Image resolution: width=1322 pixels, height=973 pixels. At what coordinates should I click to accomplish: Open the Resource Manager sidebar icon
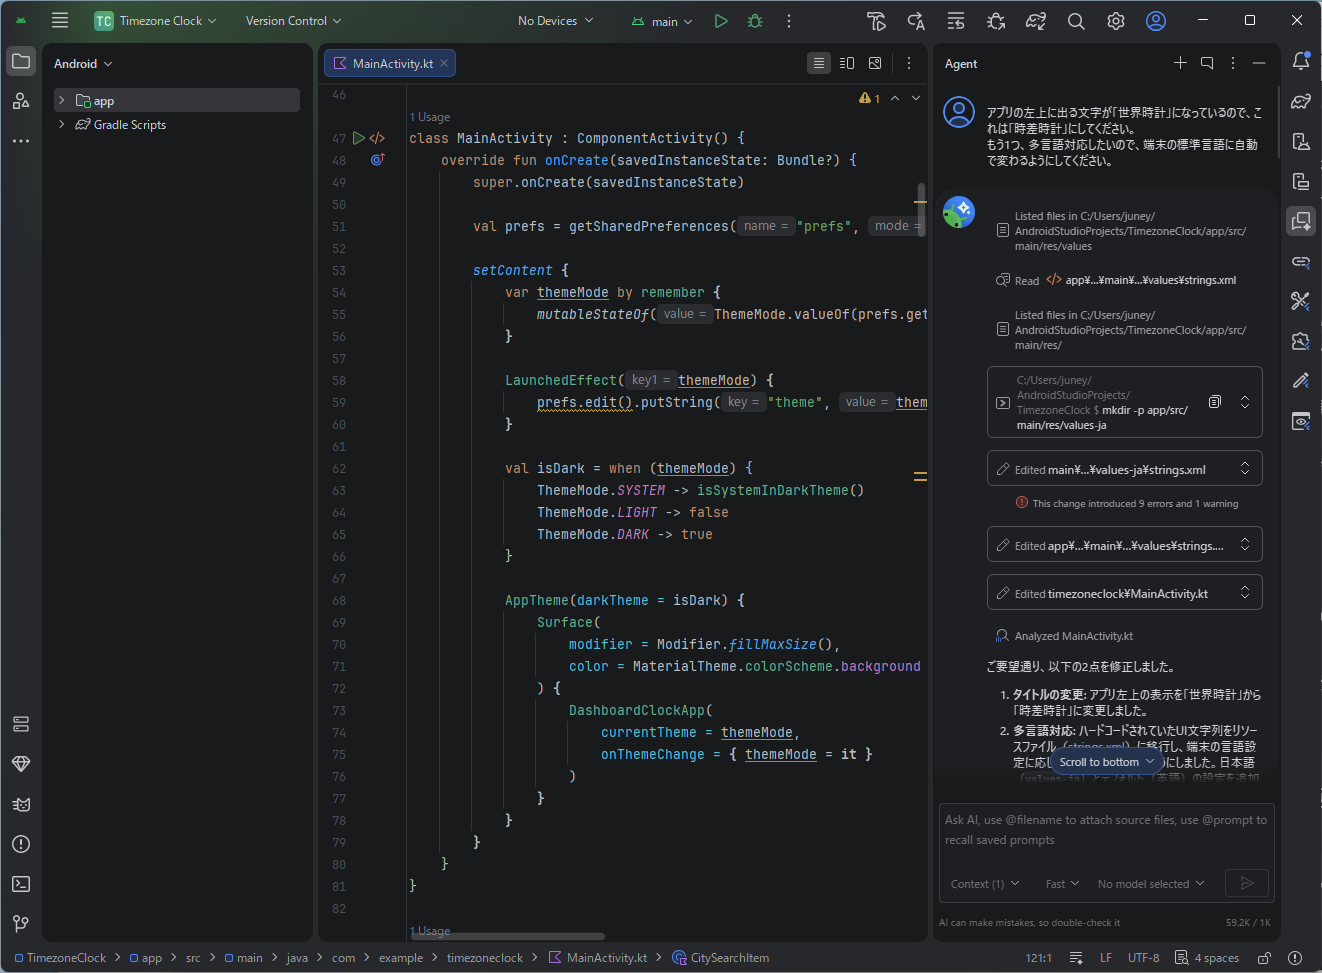21,101
